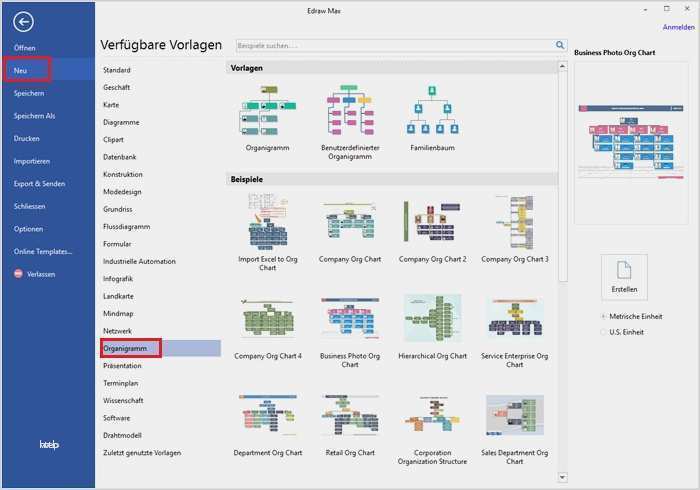Click Schliessen in the sidebar
Viewport: 700px width, 490px height.
(x=29, y=206)
